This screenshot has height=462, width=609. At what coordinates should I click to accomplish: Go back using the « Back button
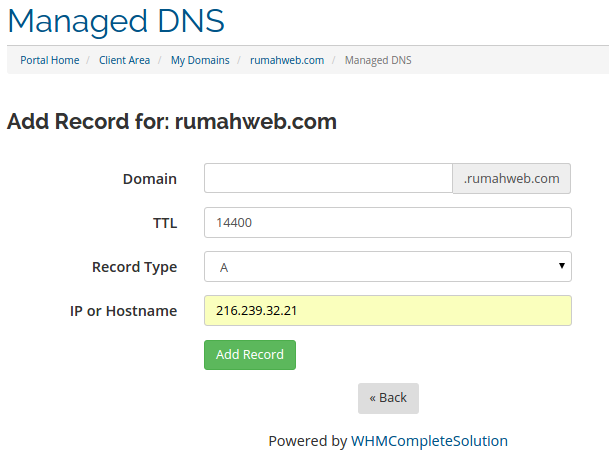point(388,398)
